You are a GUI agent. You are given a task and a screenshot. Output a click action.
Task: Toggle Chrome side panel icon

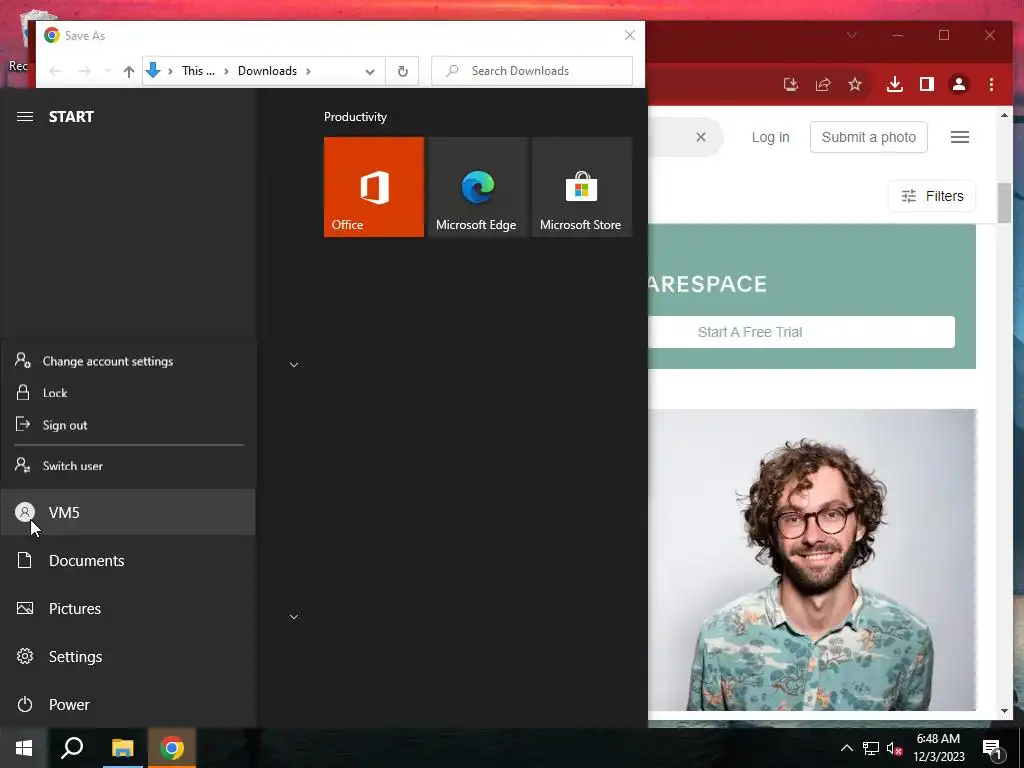(x=927, y=84)
